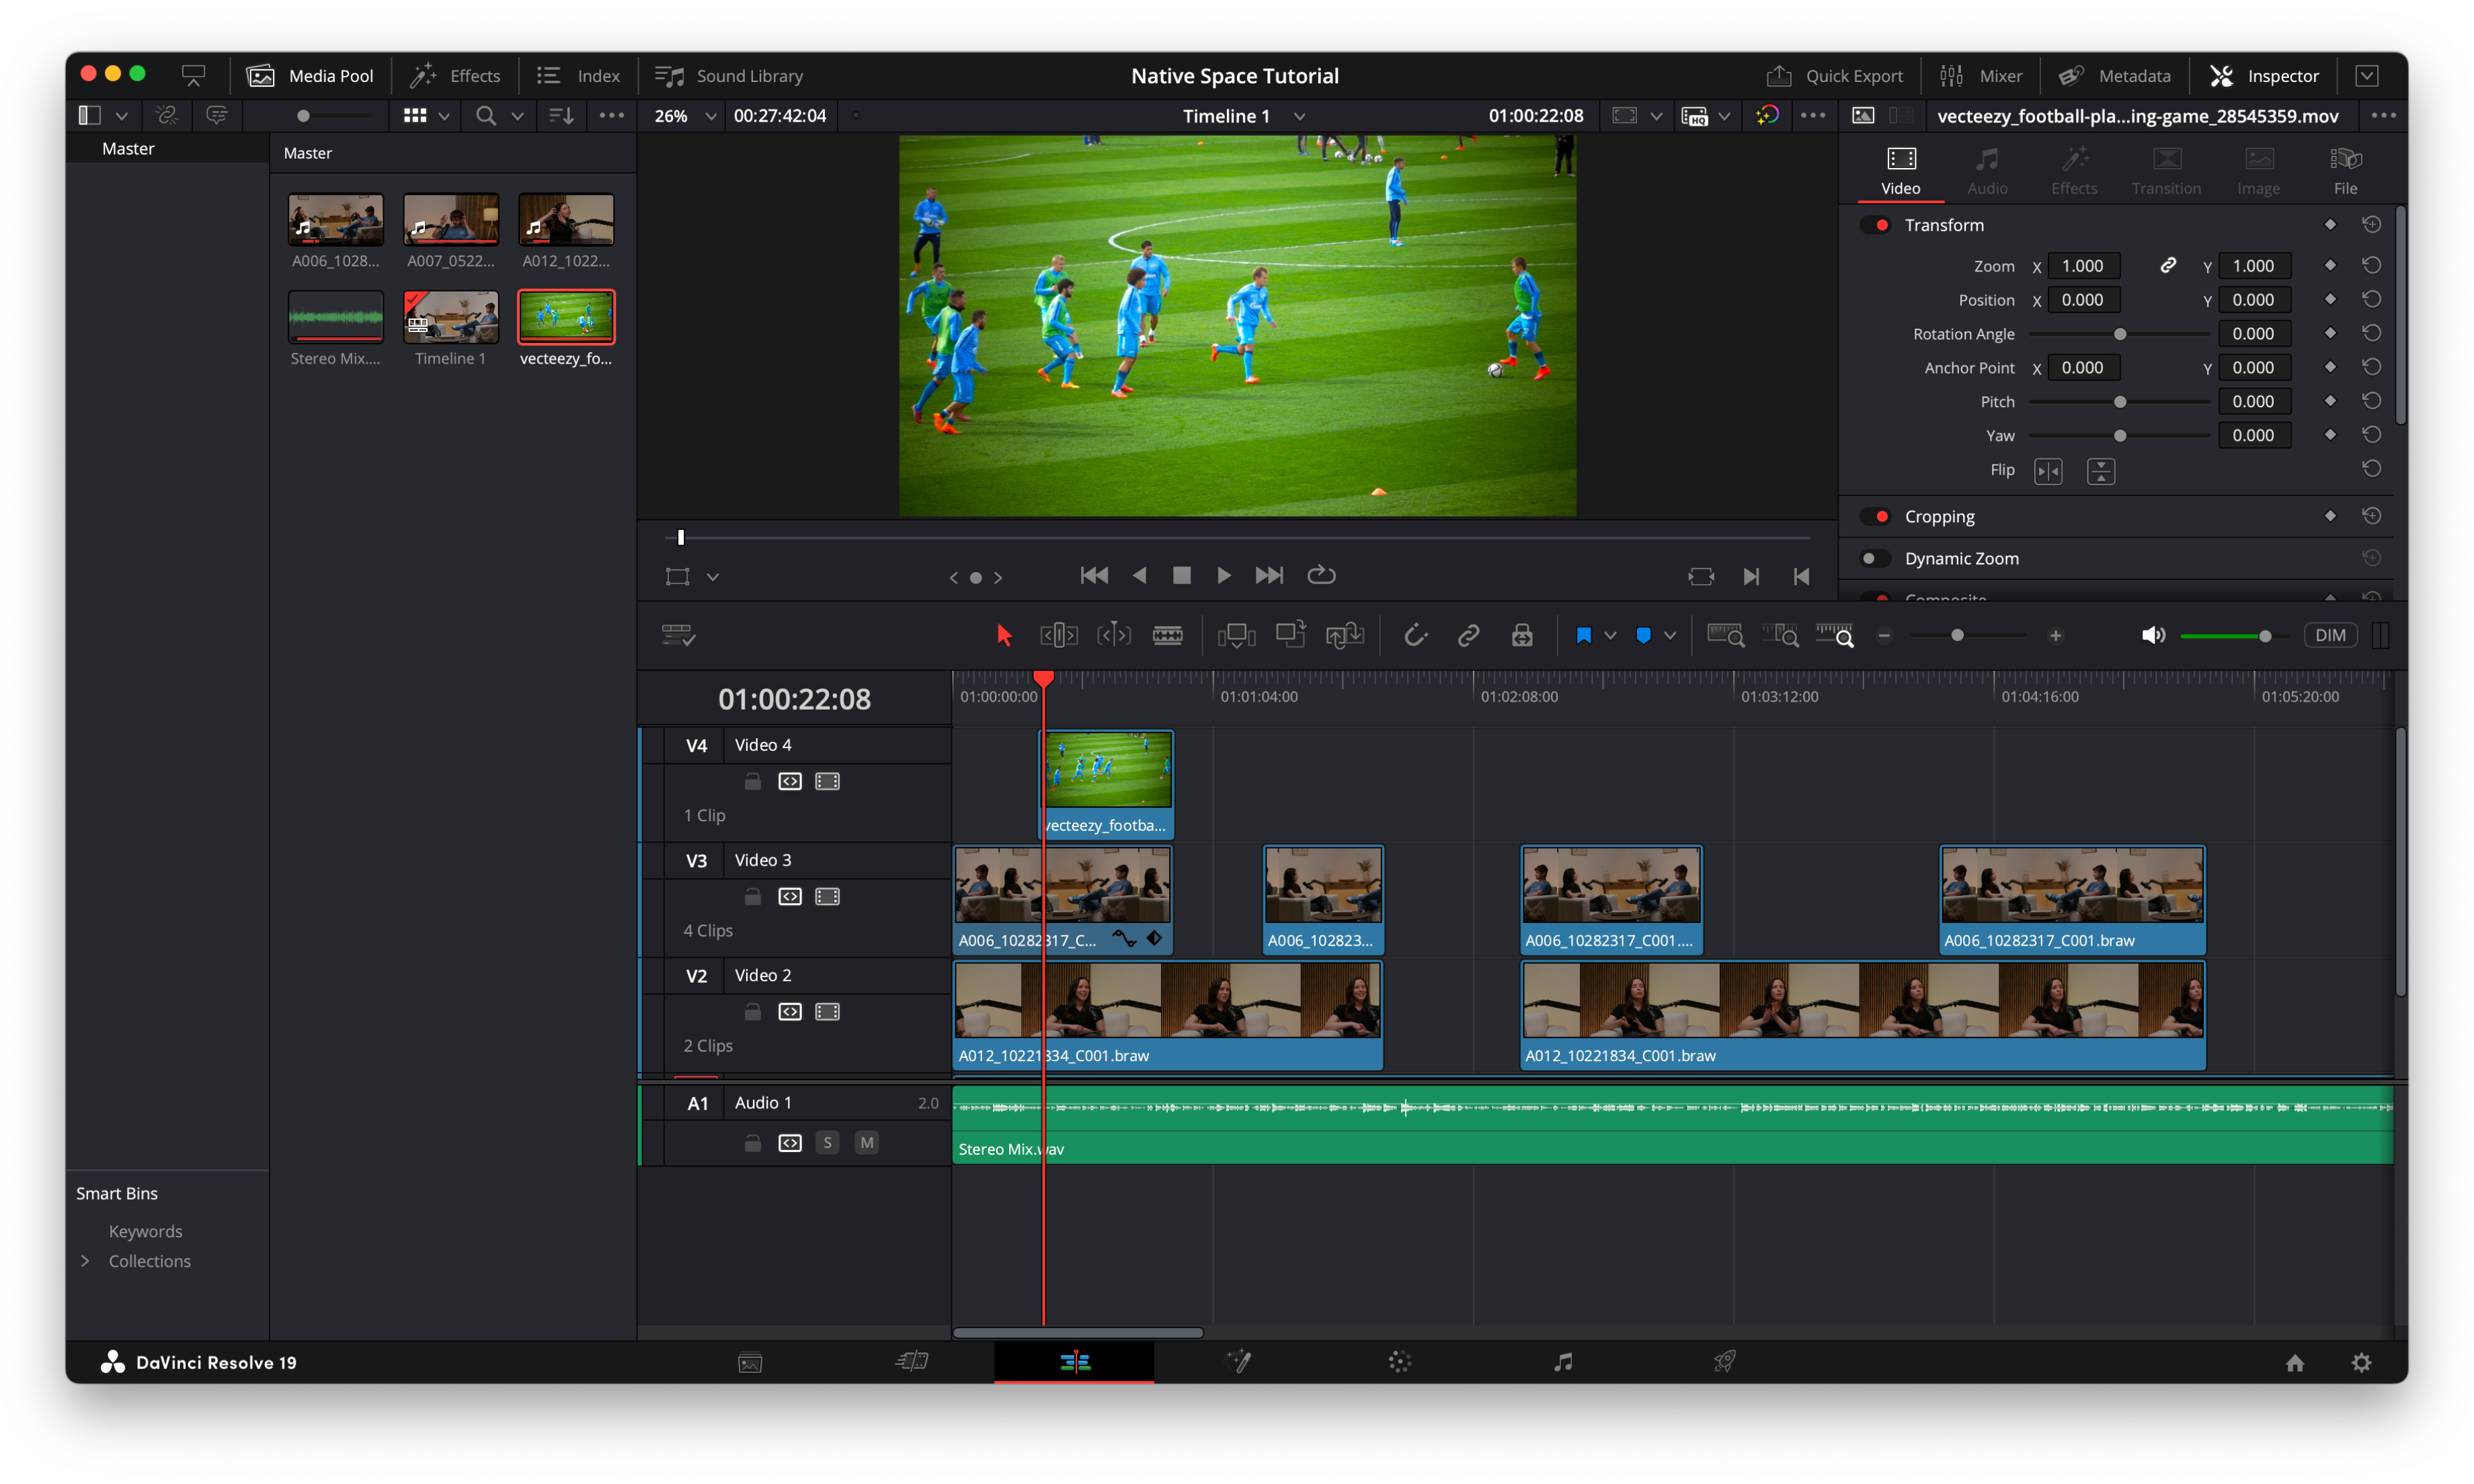Jump to first frame button
Viewport: 2474px width, 1484px height.
click(x=1094, y=575)
